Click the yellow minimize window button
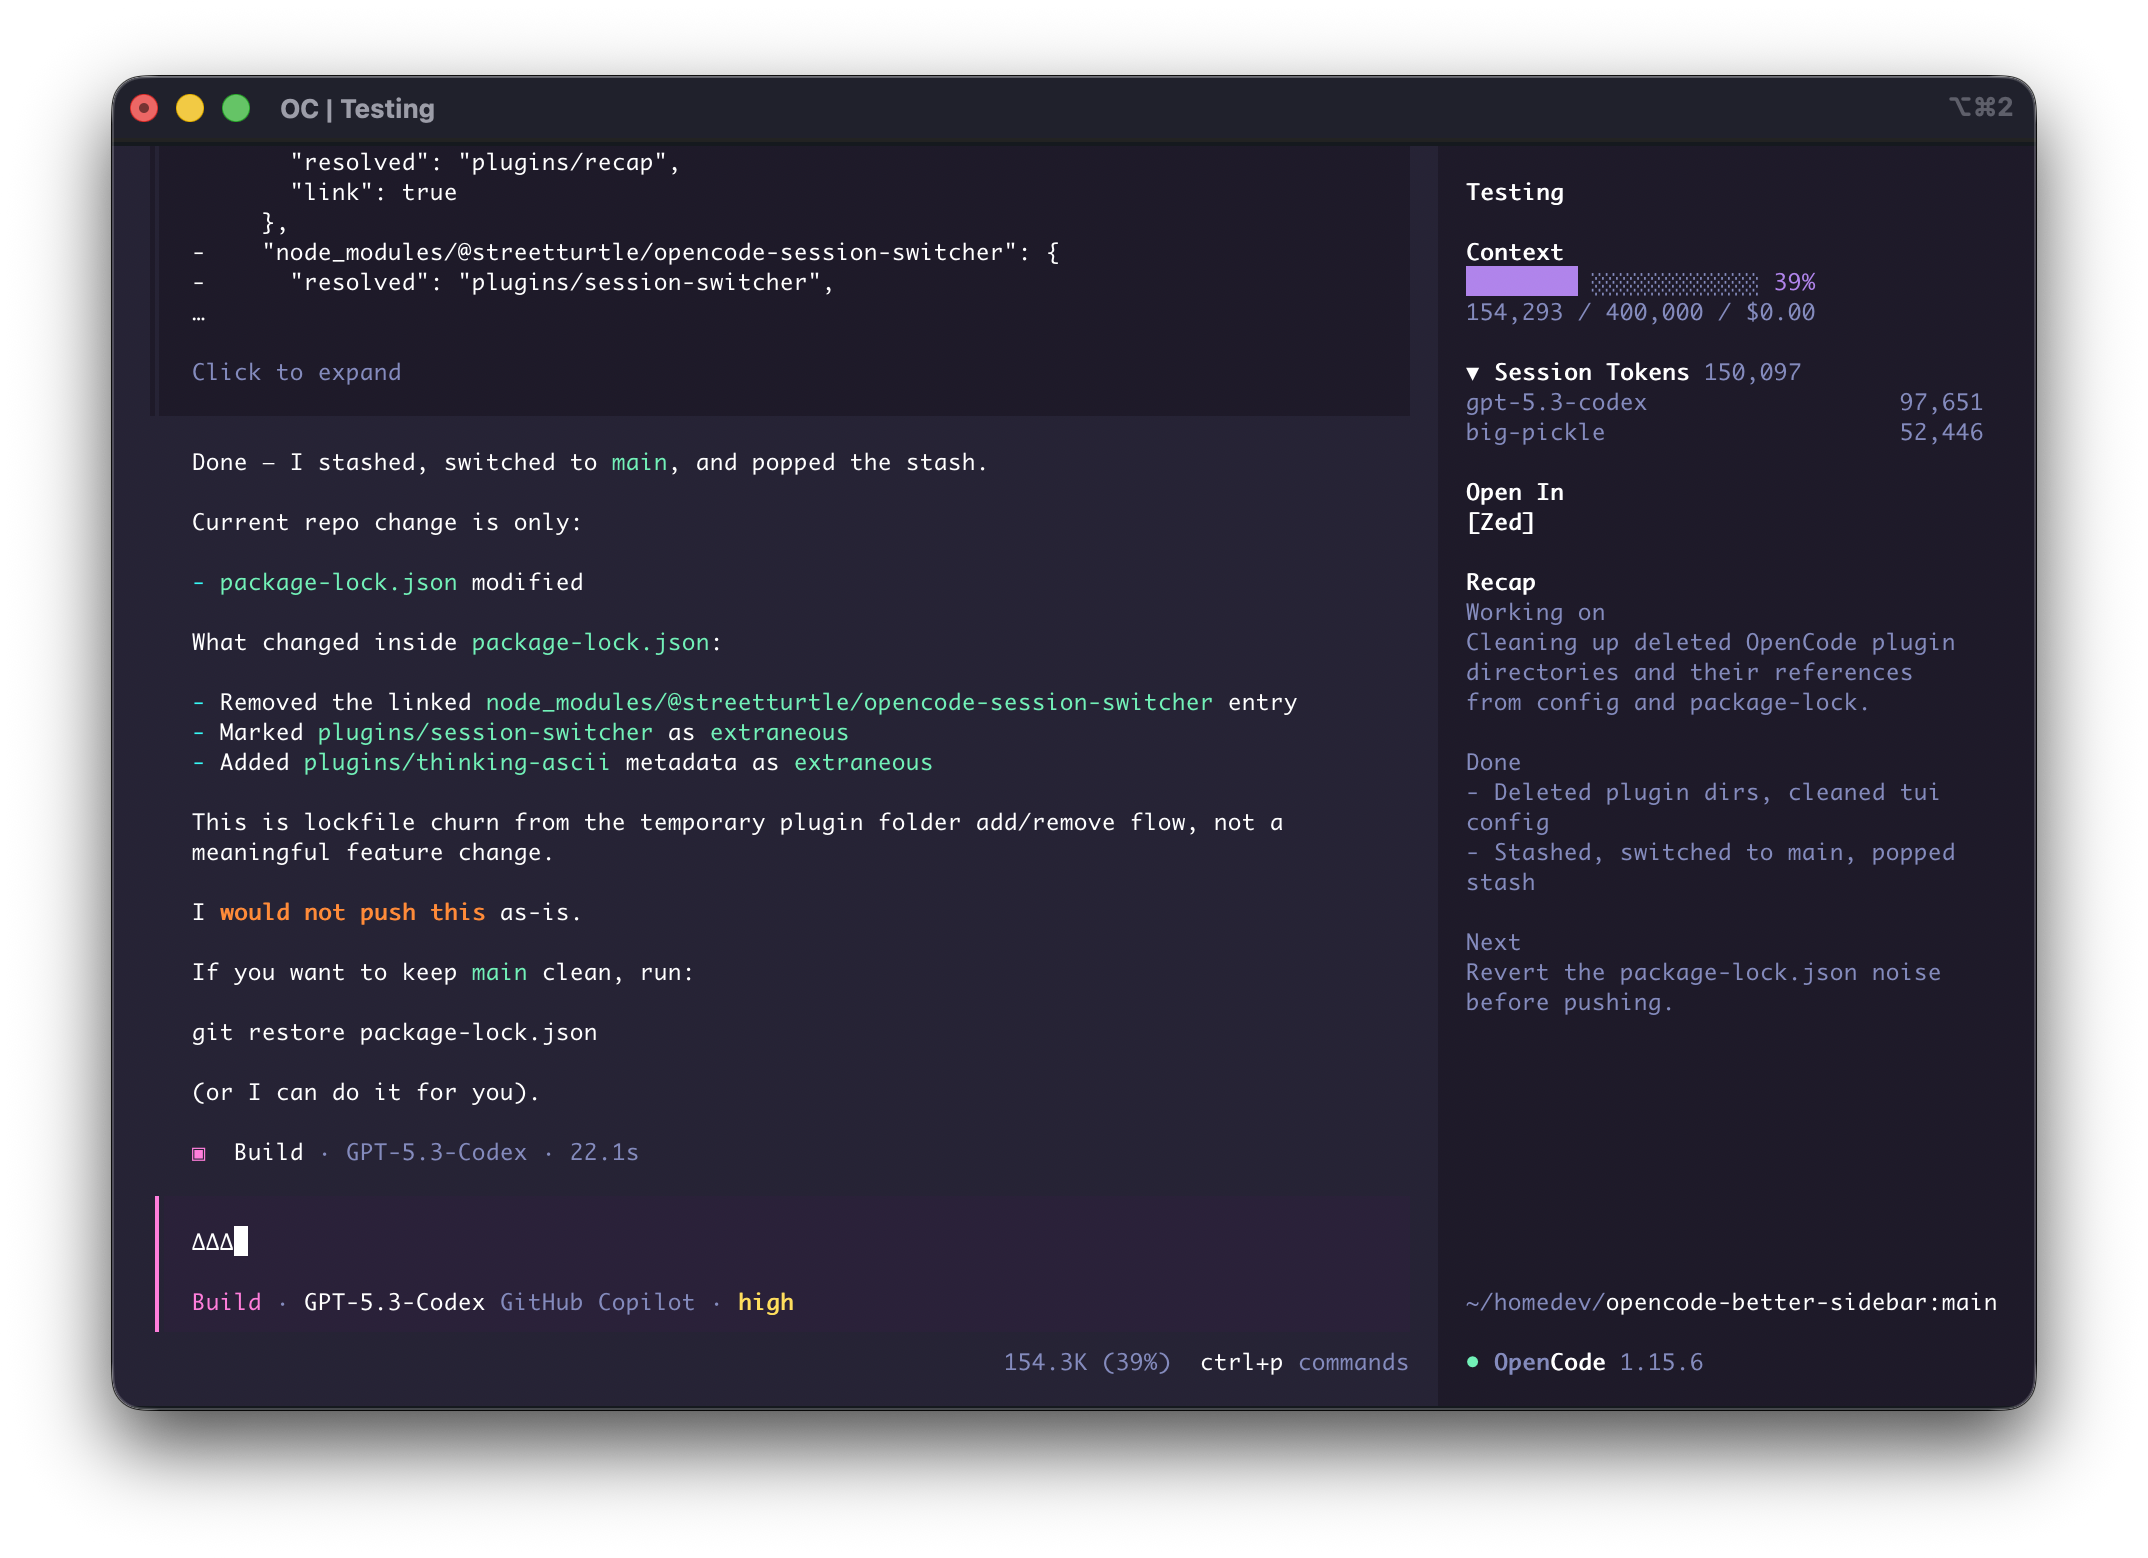The height and width of the screenshot is (1558, 2148). tap(190, 108)
